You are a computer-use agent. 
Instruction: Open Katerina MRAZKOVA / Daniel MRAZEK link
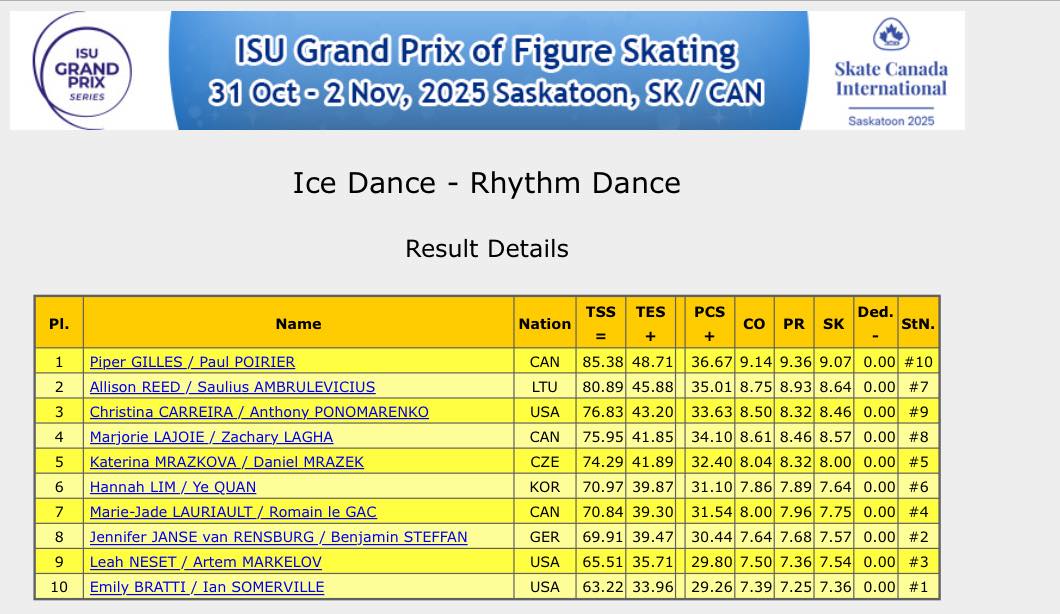pyautogui.click(x=227, y=462)
